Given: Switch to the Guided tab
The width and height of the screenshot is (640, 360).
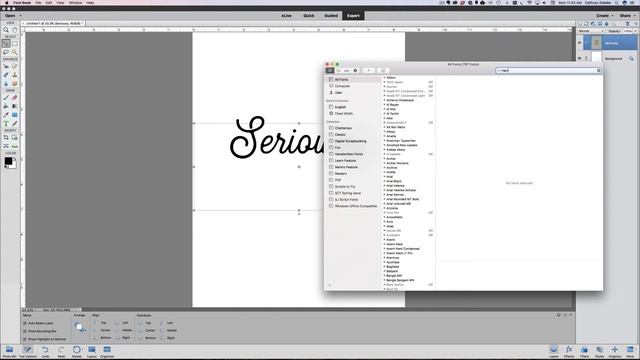Looking at the screenshot, I should point(331,16).
